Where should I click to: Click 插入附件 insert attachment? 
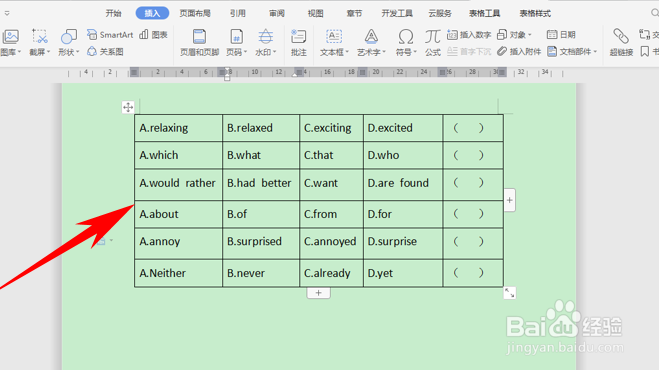tap(519, 52)
